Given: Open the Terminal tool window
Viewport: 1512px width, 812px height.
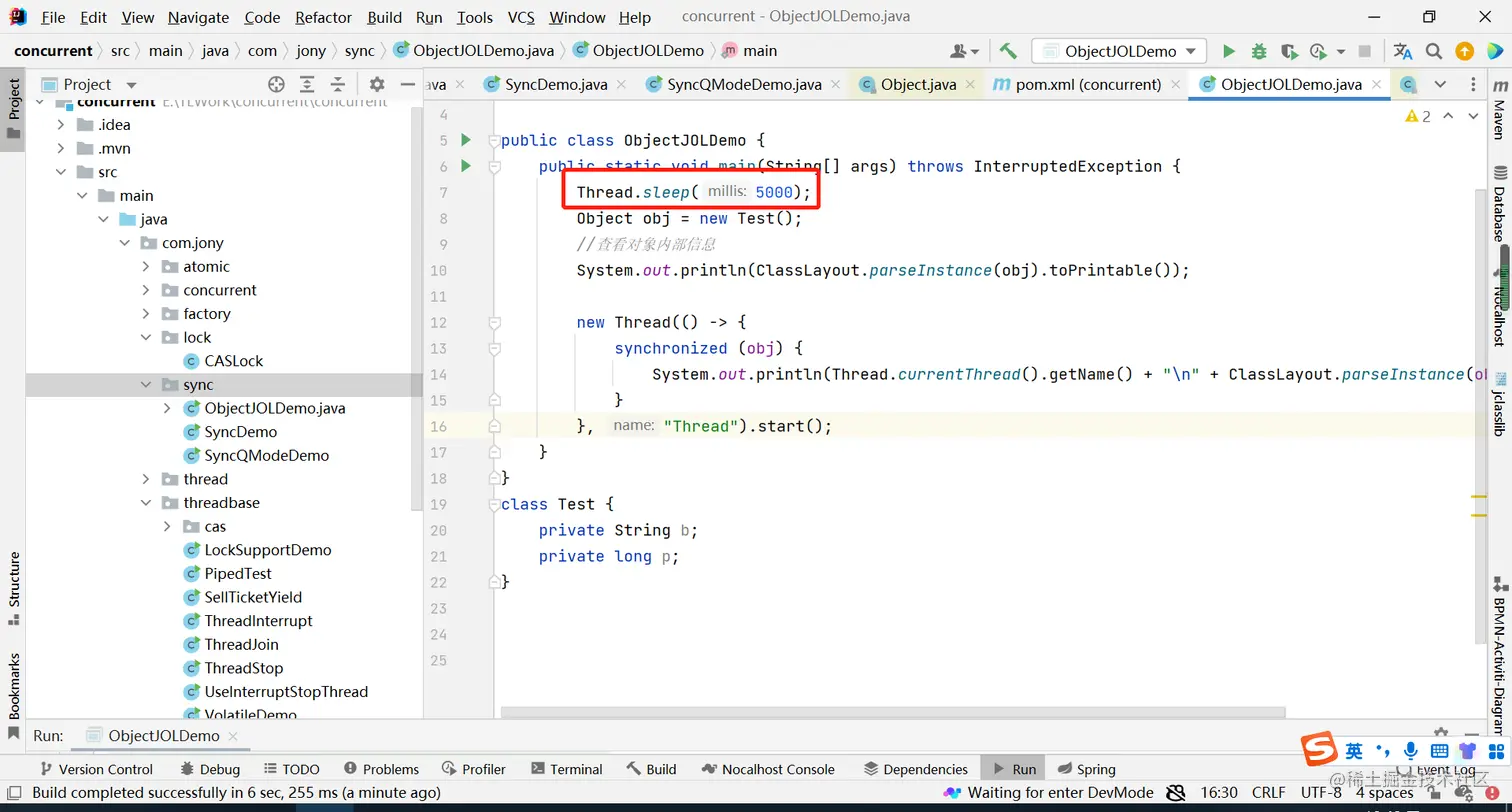Looking at the screenshot, I should [566, 769].
